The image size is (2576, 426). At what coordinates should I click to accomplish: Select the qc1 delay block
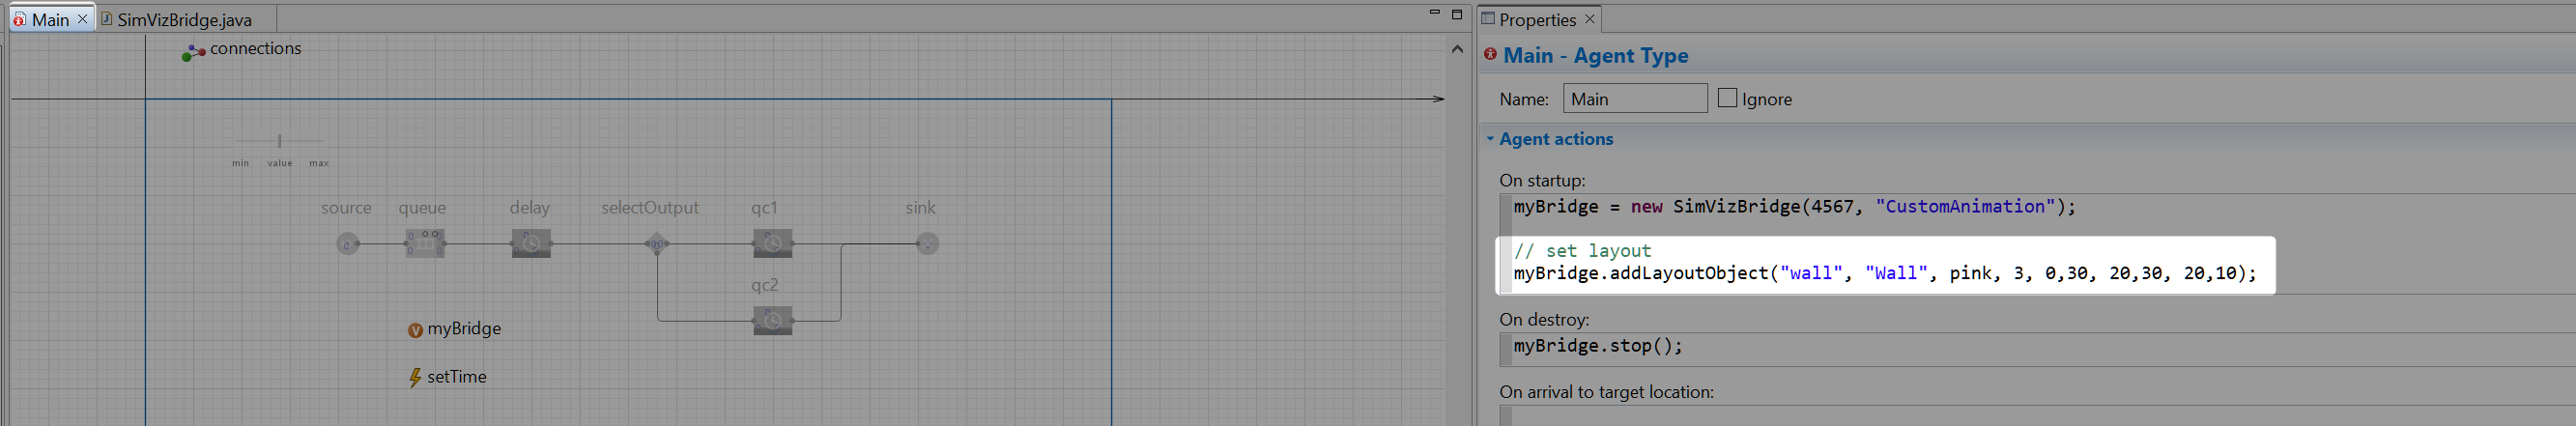coord(772,243)
